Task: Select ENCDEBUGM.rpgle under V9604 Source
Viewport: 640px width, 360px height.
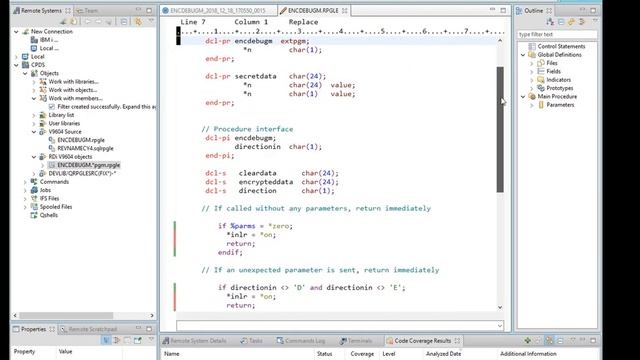Action: click(80, 140)
